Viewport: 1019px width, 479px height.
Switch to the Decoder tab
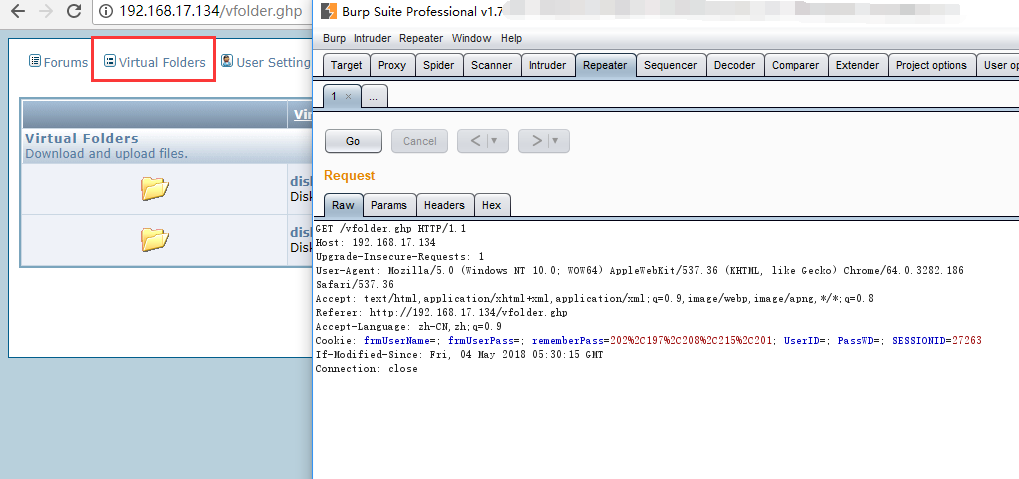point(734,65)
